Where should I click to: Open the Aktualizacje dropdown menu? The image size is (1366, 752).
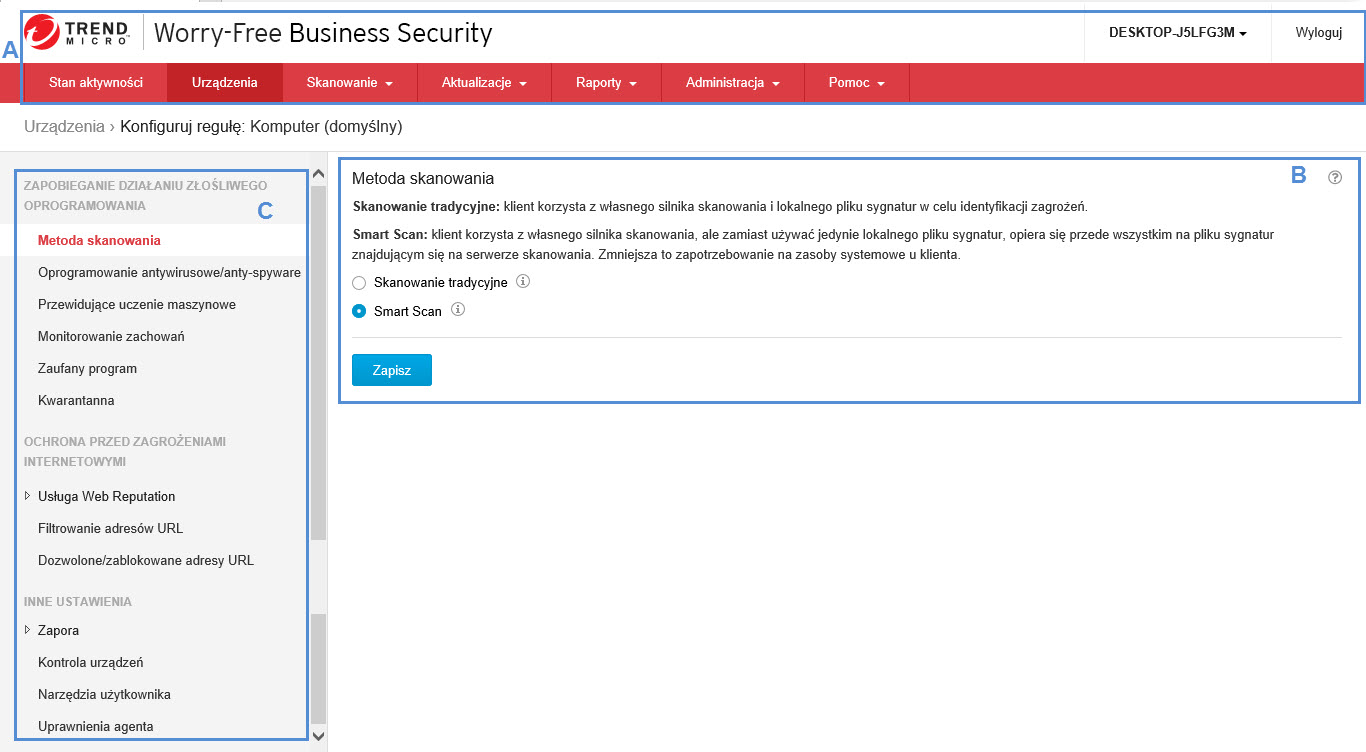tap(484, 83)
